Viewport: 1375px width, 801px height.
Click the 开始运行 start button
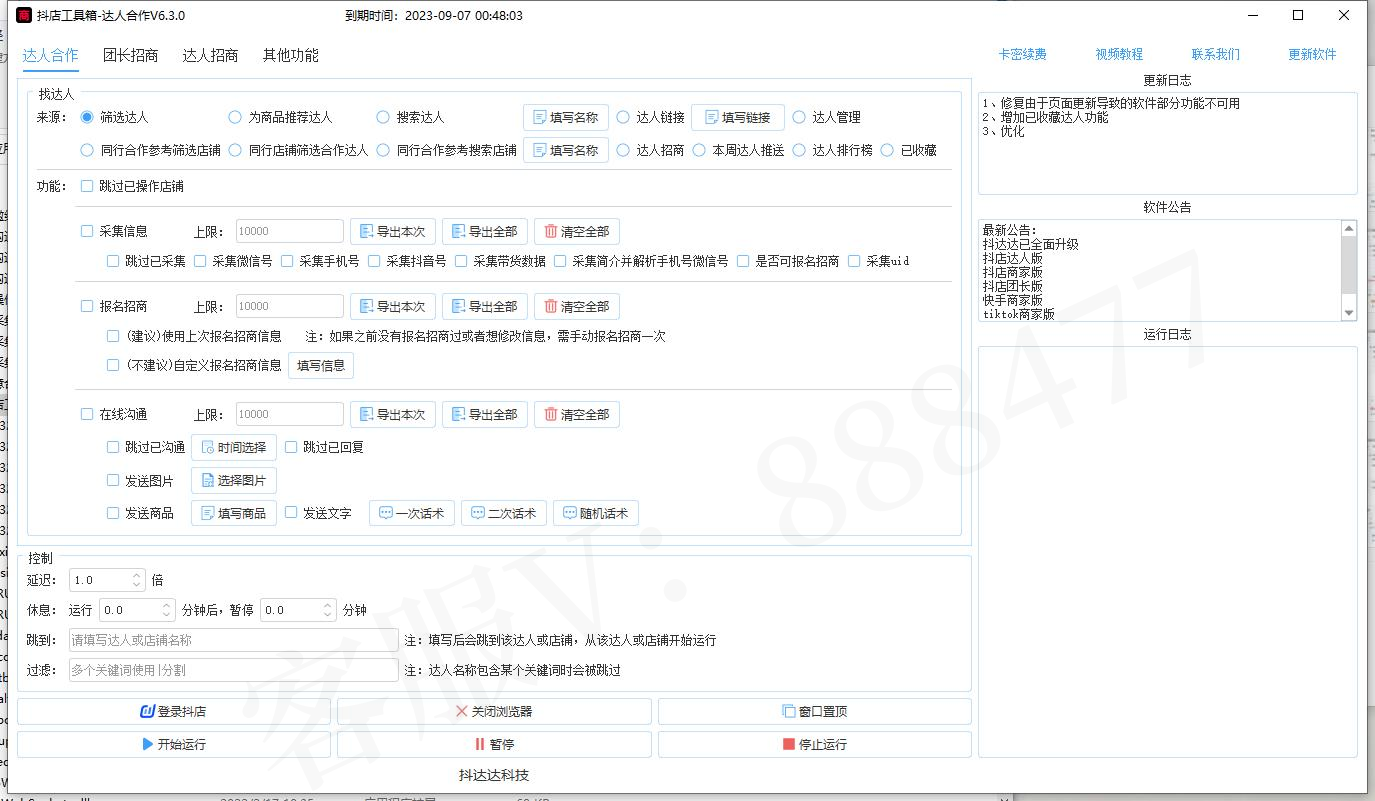(174, 744)
